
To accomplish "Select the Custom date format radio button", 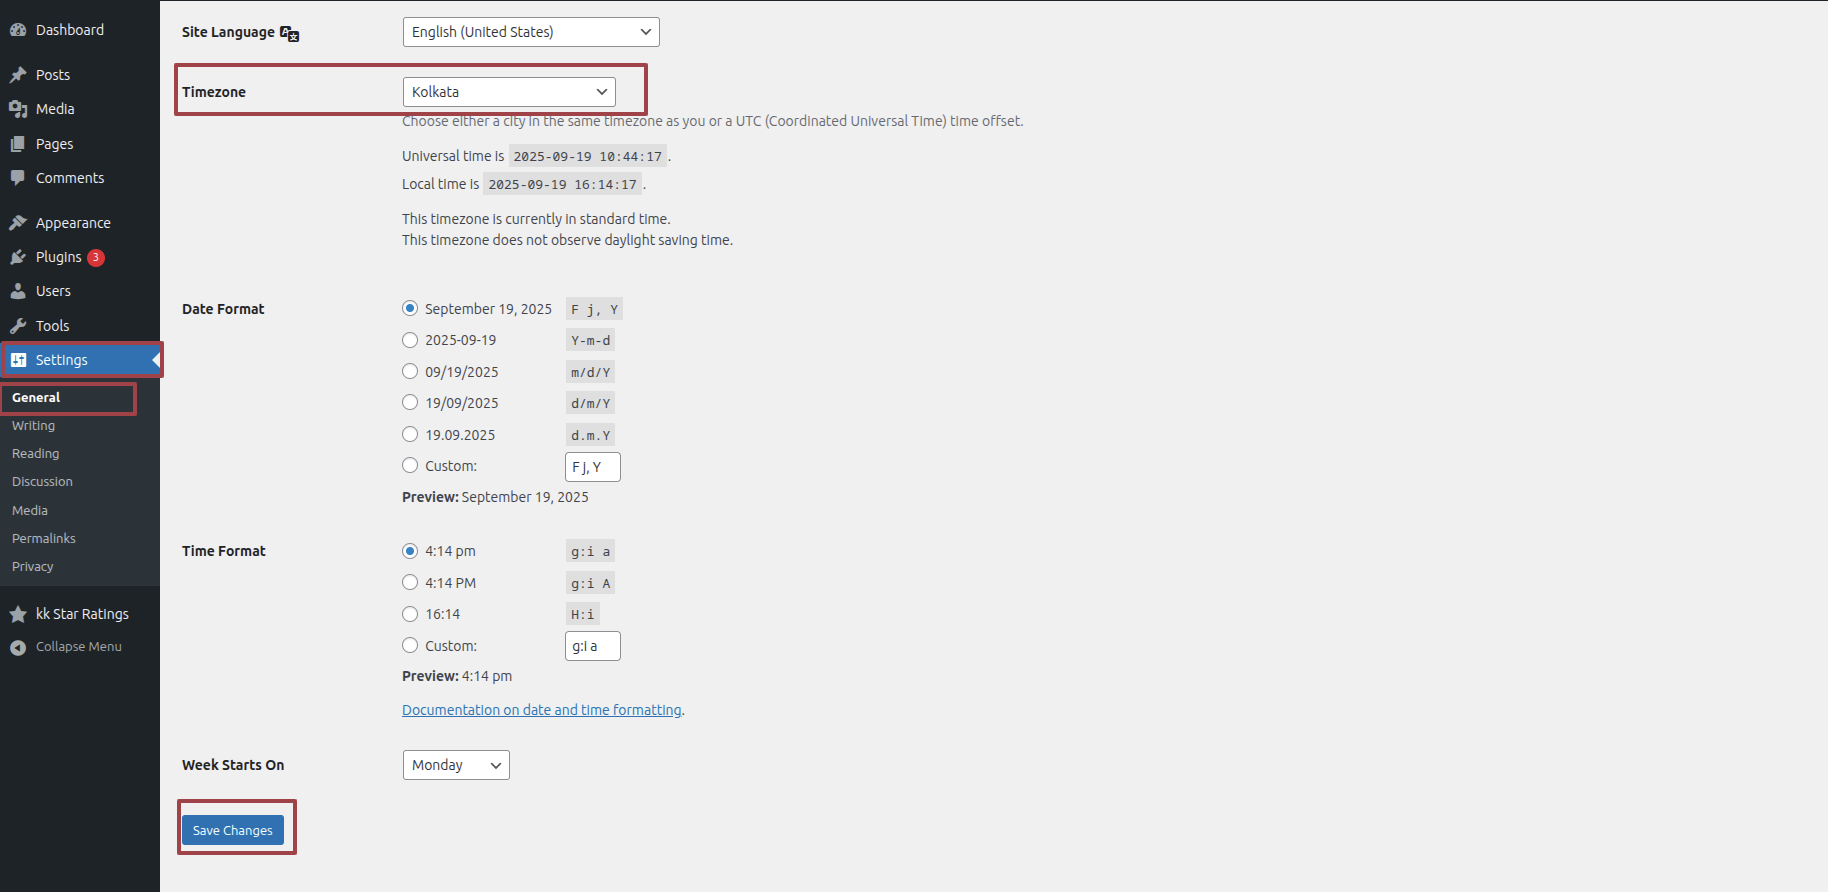I will tap(410, 465).
